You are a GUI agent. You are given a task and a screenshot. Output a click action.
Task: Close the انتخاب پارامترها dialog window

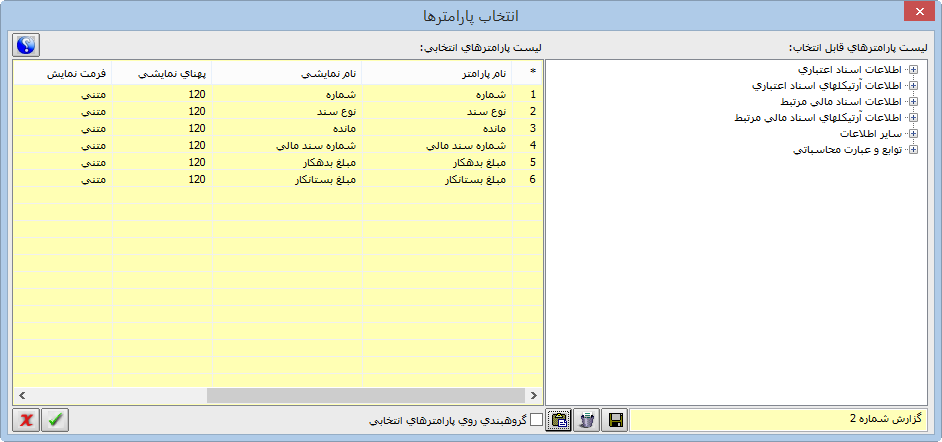click(919, 13)
